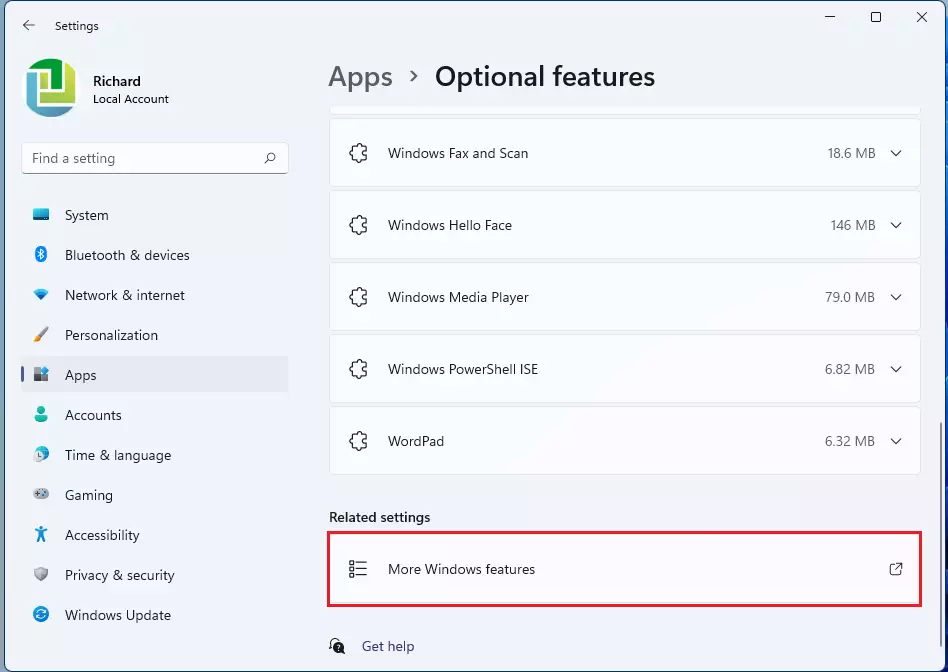Open Gaming settings

point(155,494)
